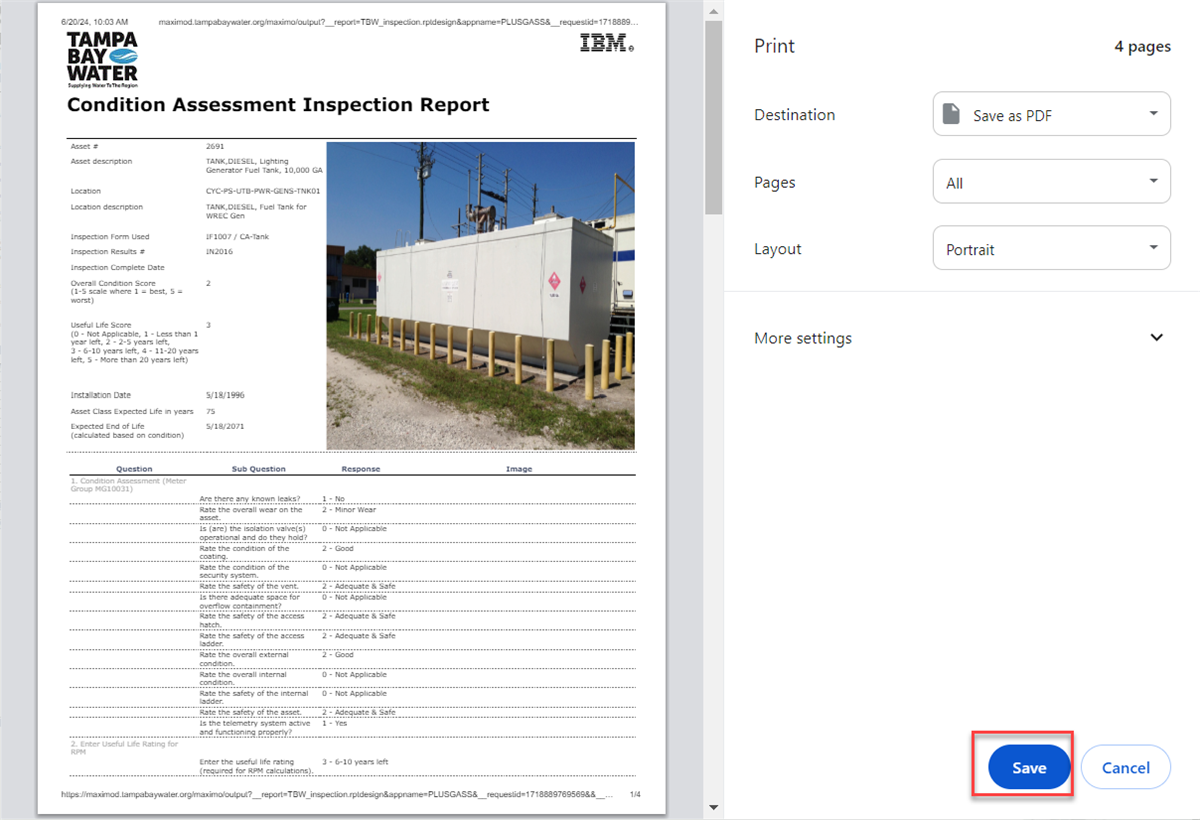The image size is (1200, 820).
Task: Click the Print heading
Action: tap(774, 46)
